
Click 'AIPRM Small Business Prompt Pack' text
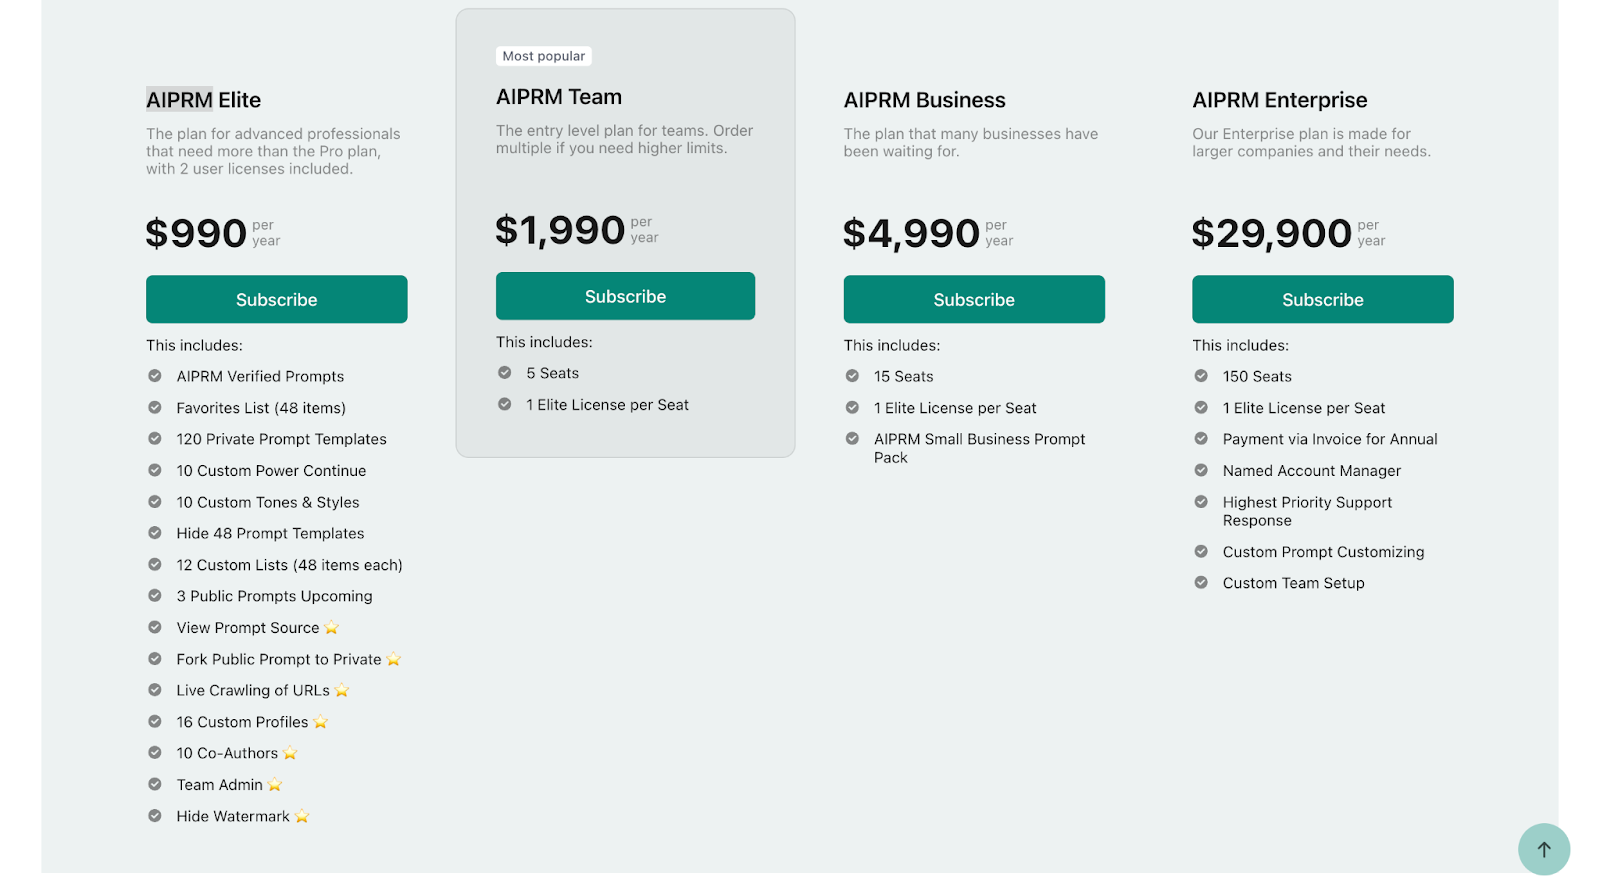click(979, 448)
